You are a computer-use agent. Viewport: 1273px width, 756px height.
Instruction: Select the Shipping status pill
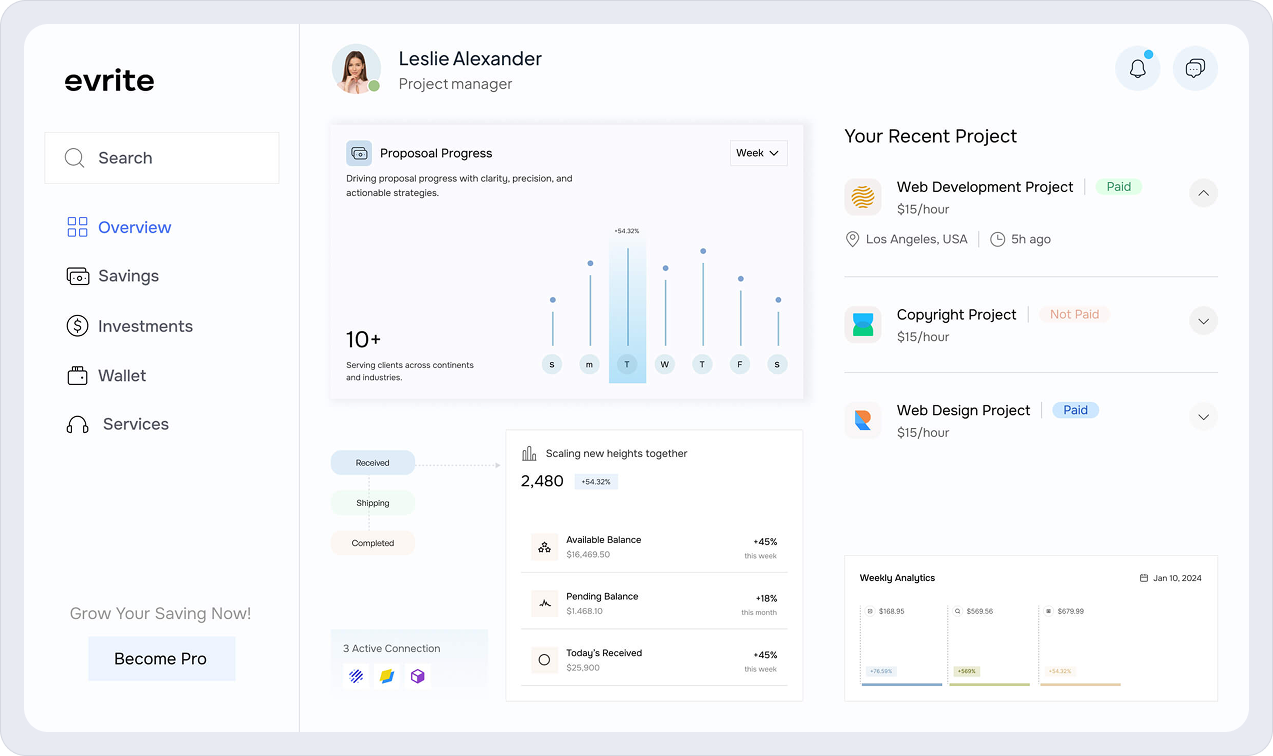[x=373, y=503]
